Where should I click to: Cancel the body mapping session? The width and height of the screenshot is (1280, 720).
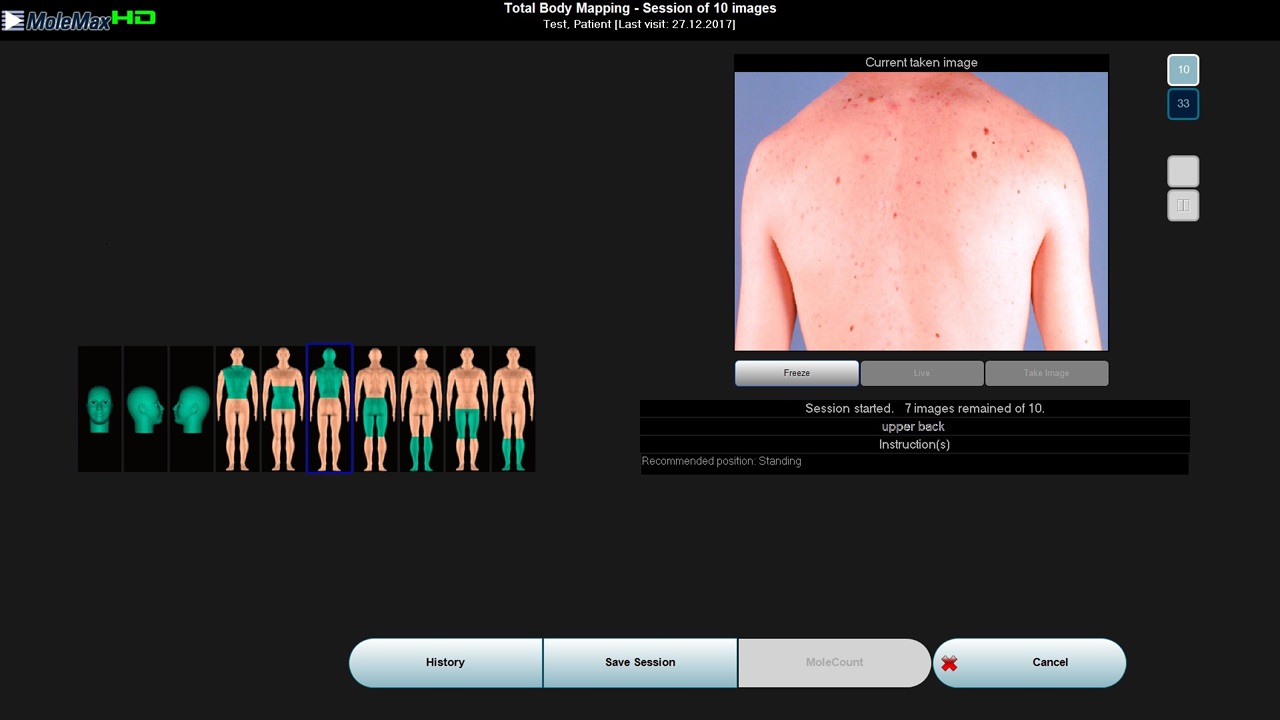click(x=1030, y=662)
